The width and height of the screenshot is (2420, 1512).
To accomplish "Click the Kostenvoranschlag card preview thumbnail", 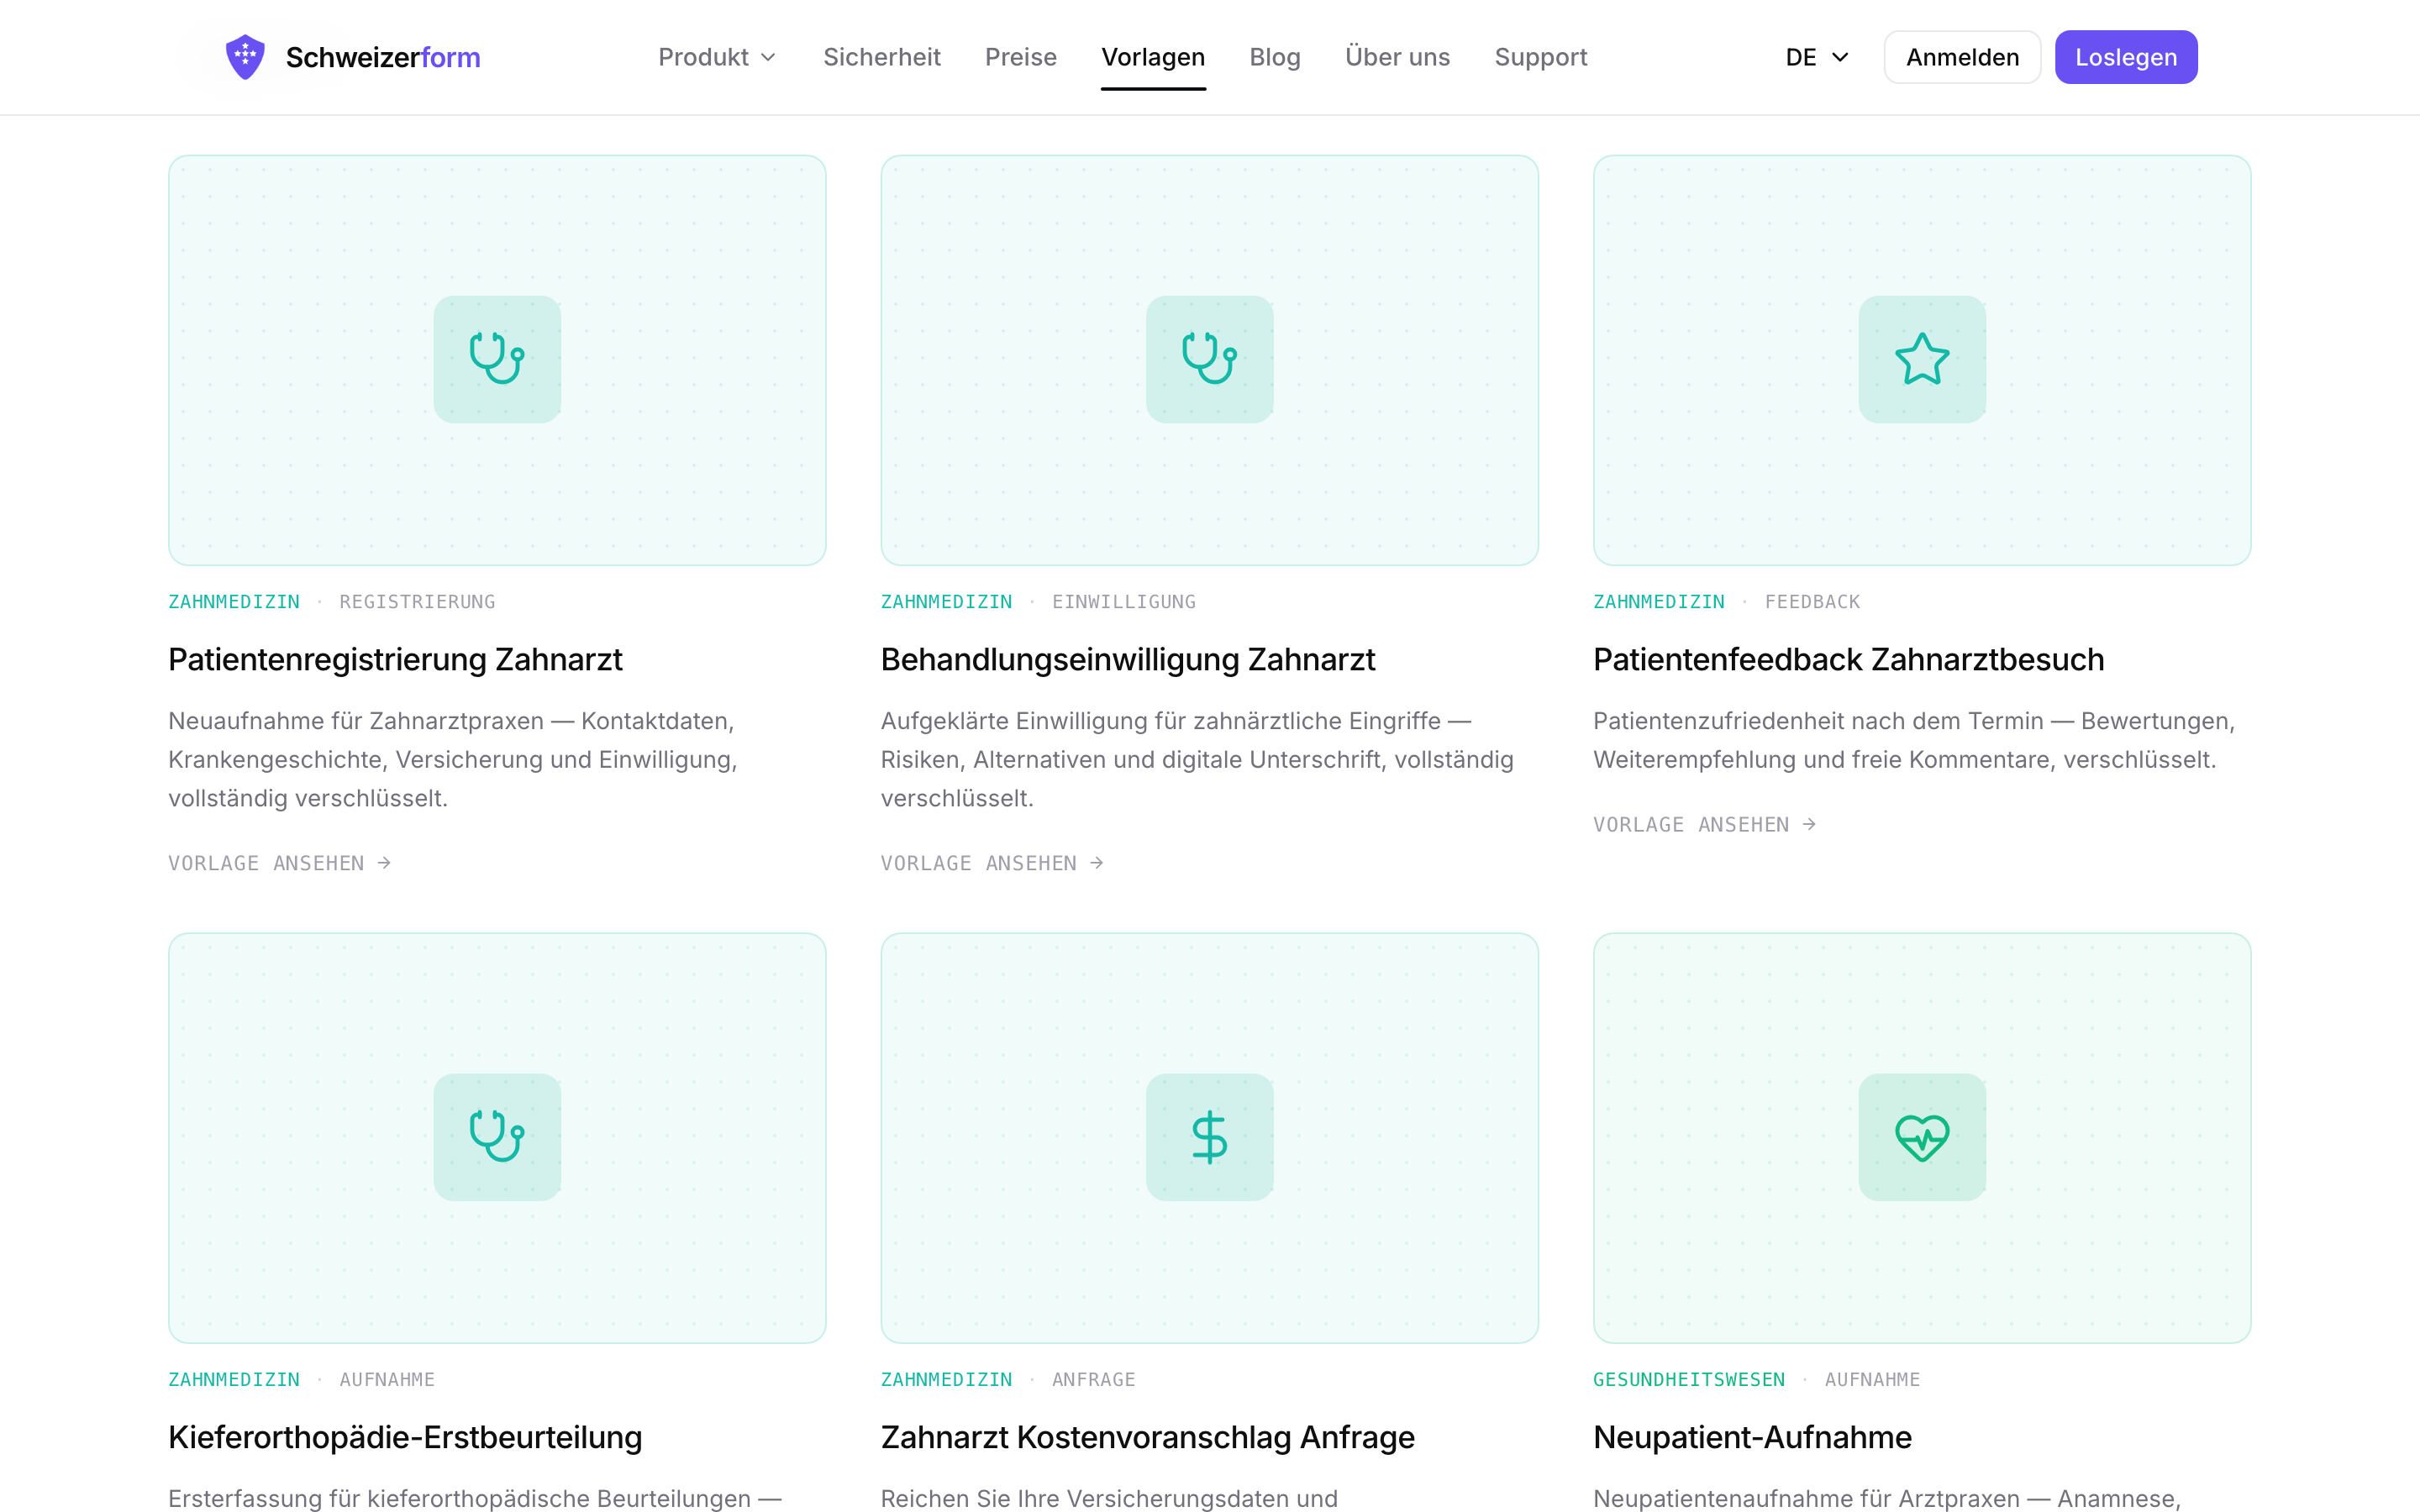I will click(x=1210, y=1138).
